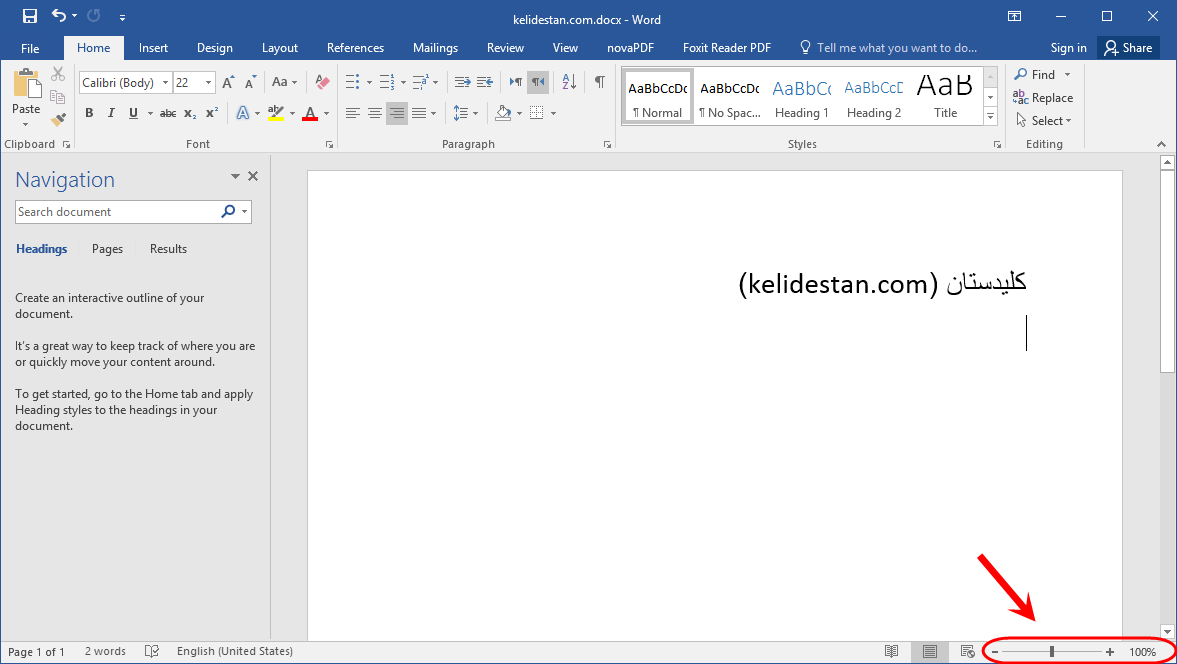
Task: Center the paragraph text
Action: pyautogui.click(x=375, y=113)
